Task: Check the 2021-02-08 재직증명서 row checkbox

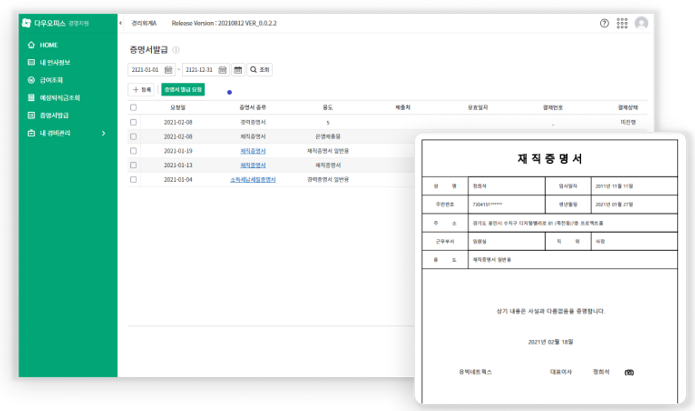Action: coord(133,137)
